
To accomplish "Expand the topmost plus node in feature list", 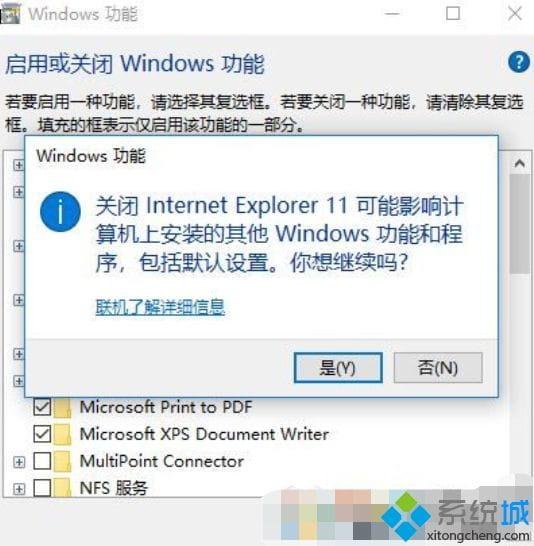I will [19, 165].
